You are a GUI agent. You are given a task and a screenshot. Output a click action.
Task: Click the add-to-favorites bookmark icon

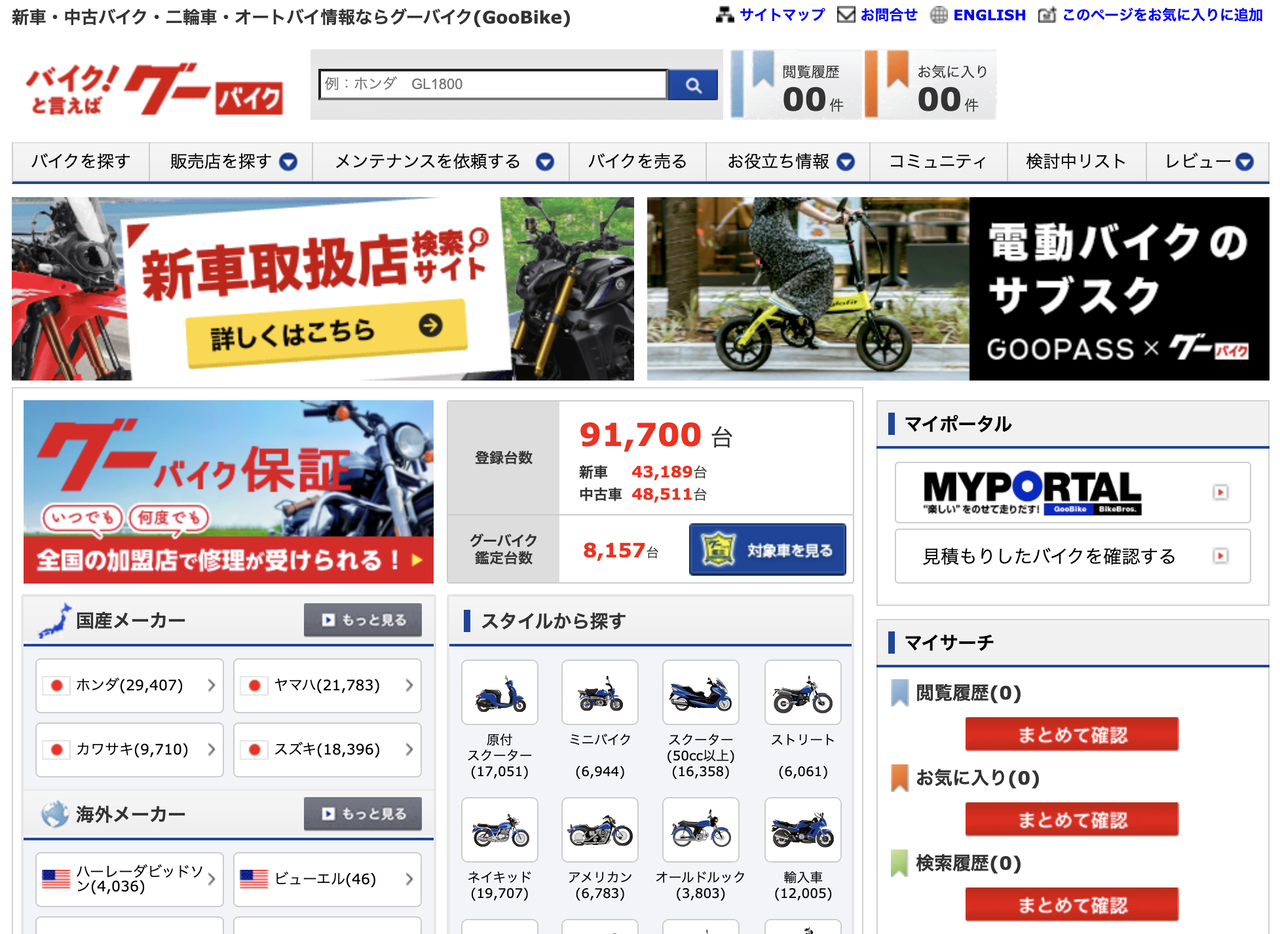click(x=1047, y=15)
